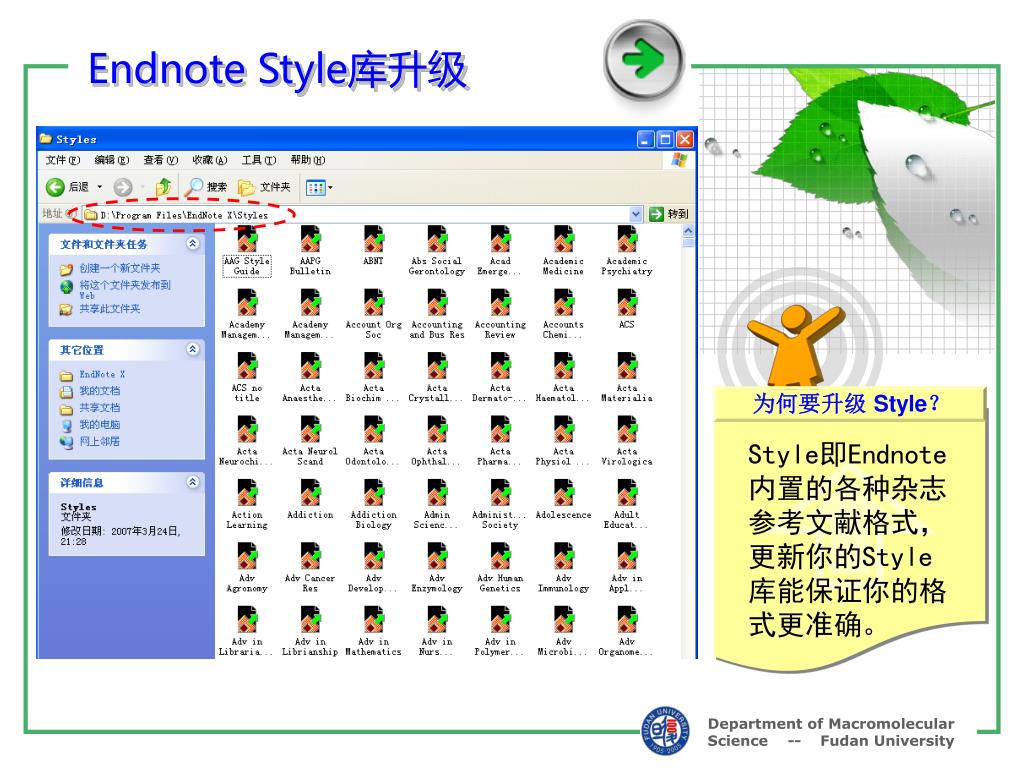Screen dimensions: 1024x768
Task: Click the Back (后退) toolbar button
Action: tap(67, 187)
